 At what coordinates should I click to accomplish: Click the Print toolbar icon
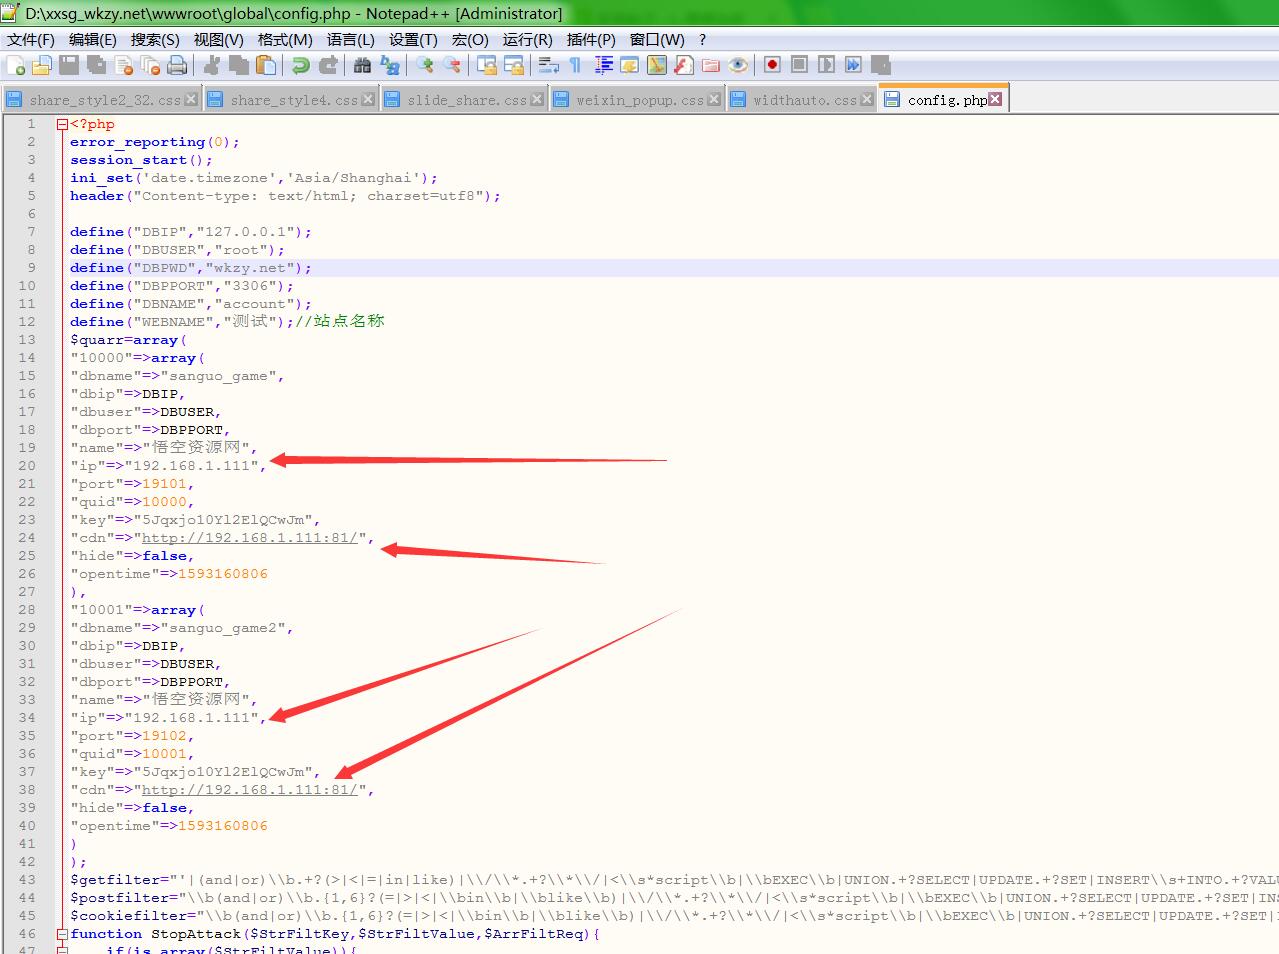[177, 66]
